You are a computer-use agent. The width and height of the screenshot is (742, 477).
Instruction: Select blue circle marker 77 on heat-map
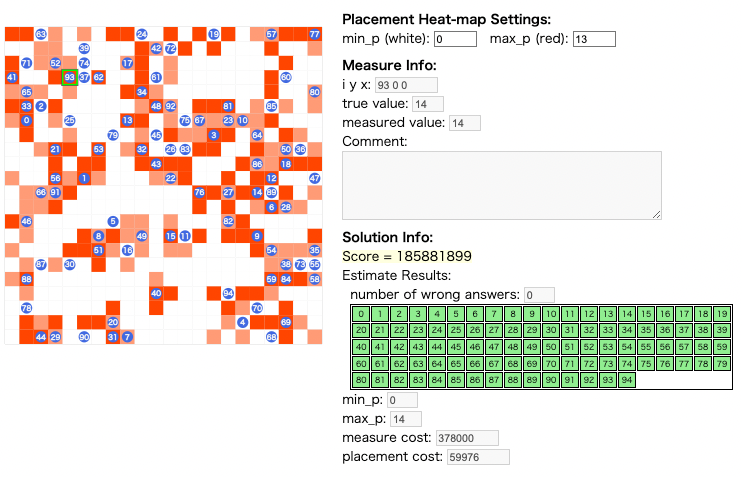[315, 34]
